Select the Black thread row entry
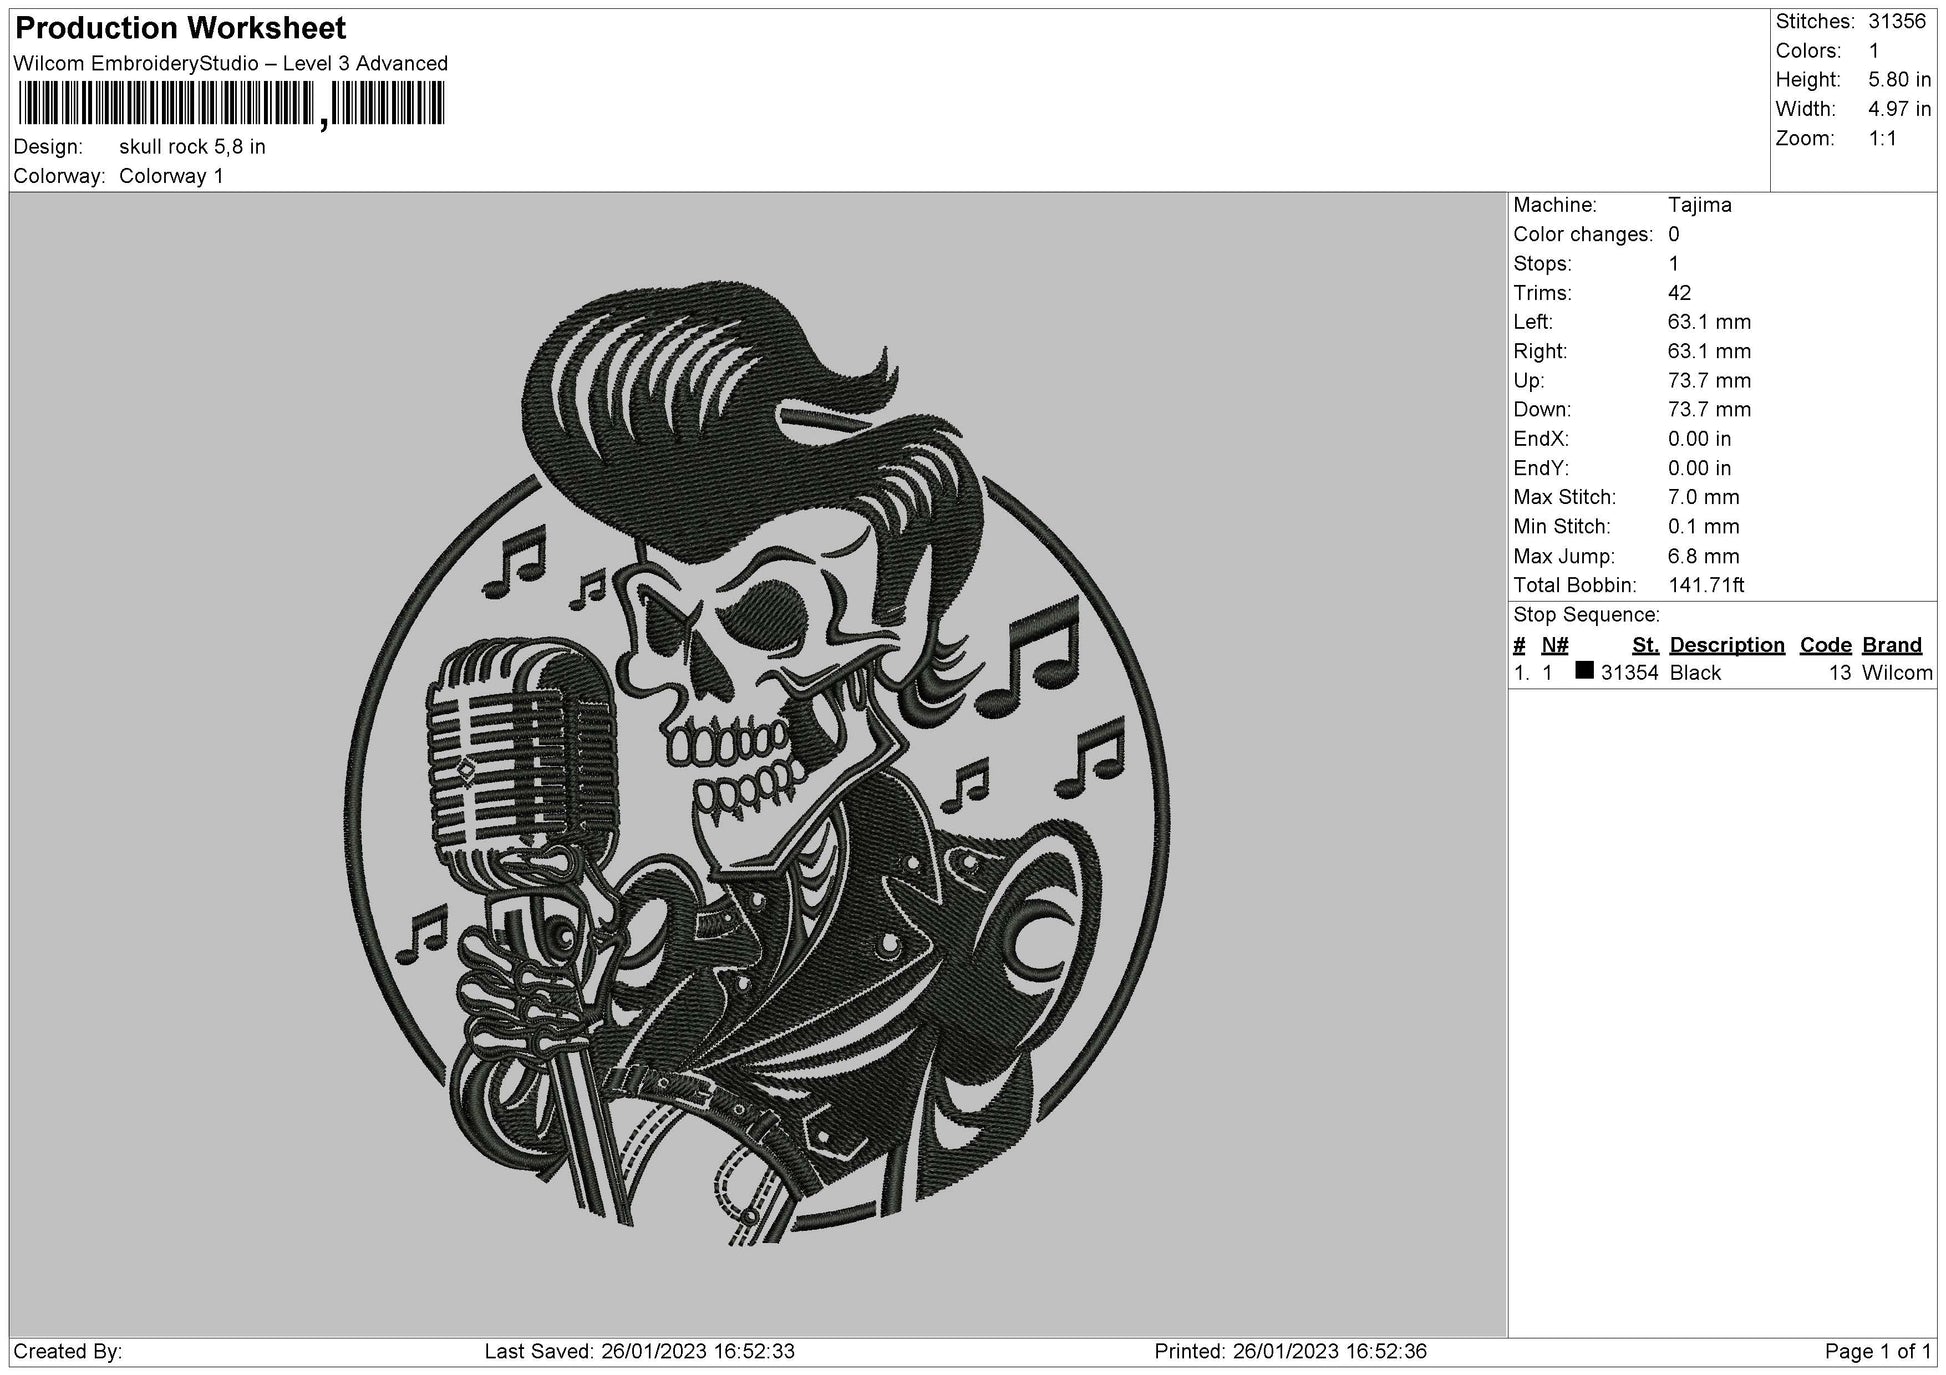1946x1375 pixels. tap(1695, 673)
